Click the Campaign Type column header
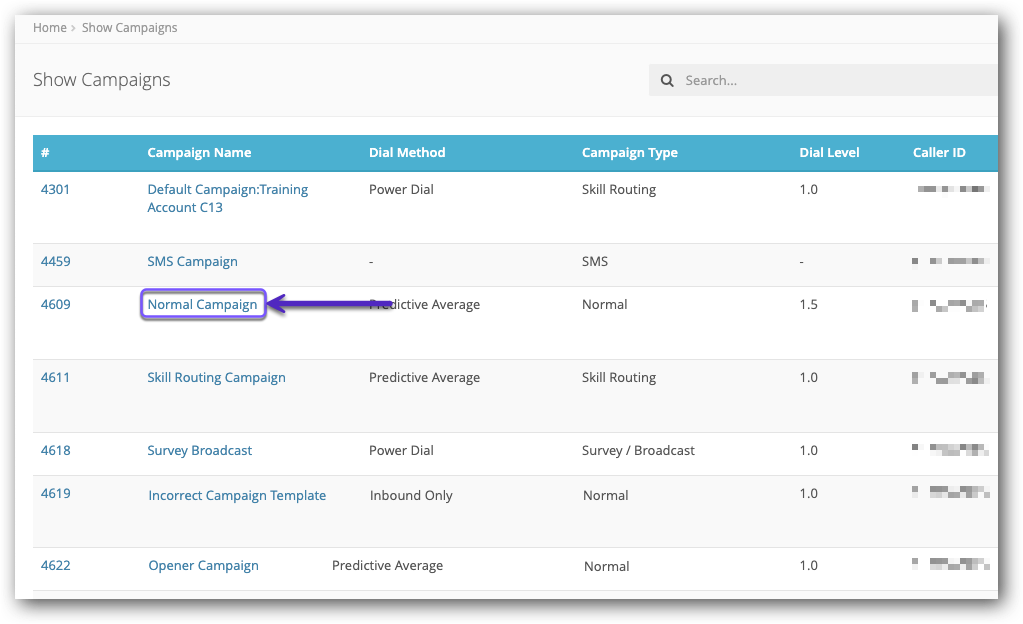This screenshot has height=624, width=1023. point(629,153)
